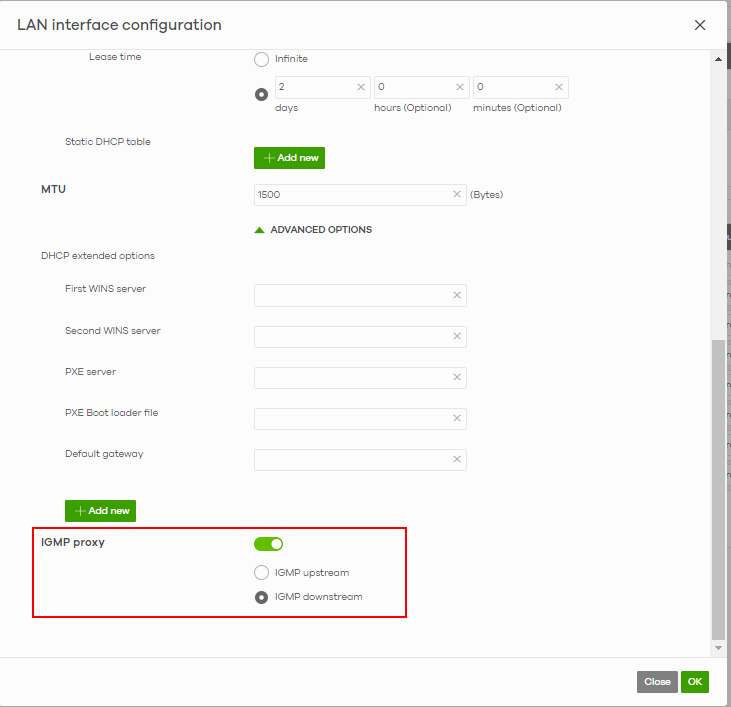This screenshot has height=707, width=731.
Task: Clear the days lease time field
Action: 360,88
